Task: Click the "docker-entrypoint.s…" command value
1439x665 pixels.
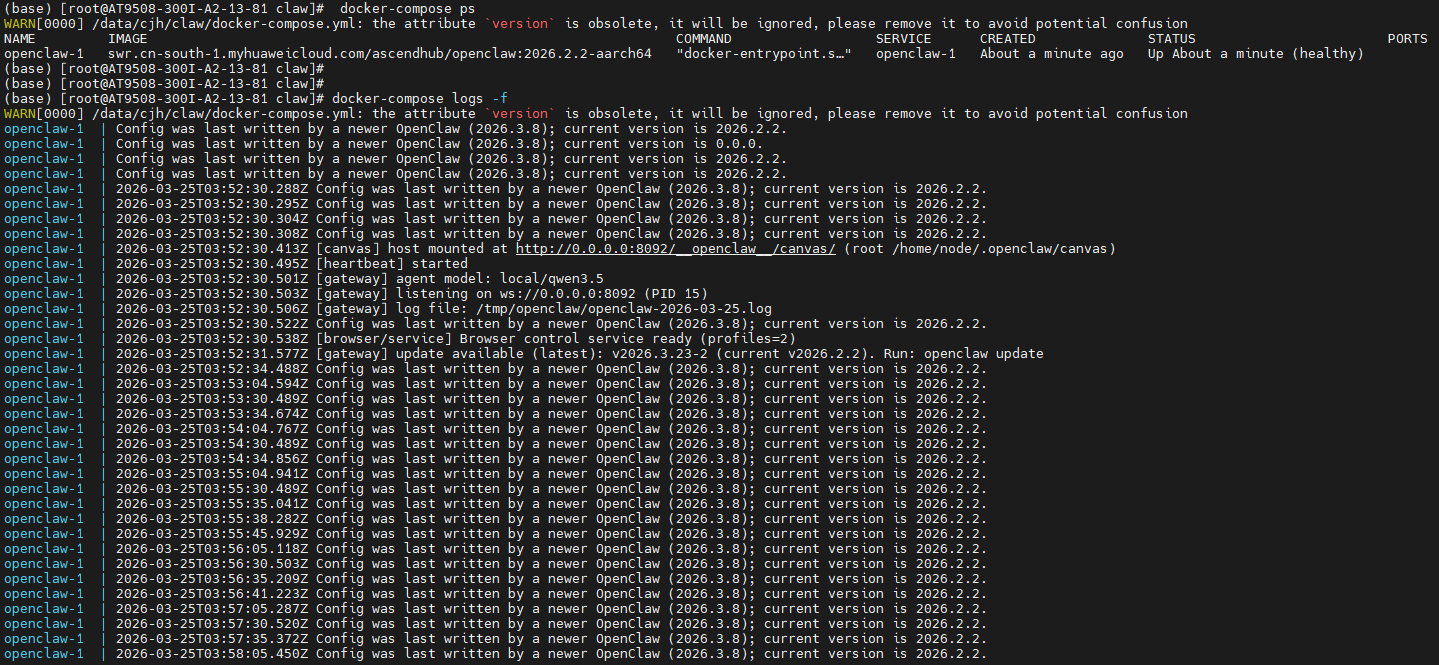Action: (764, 54)
